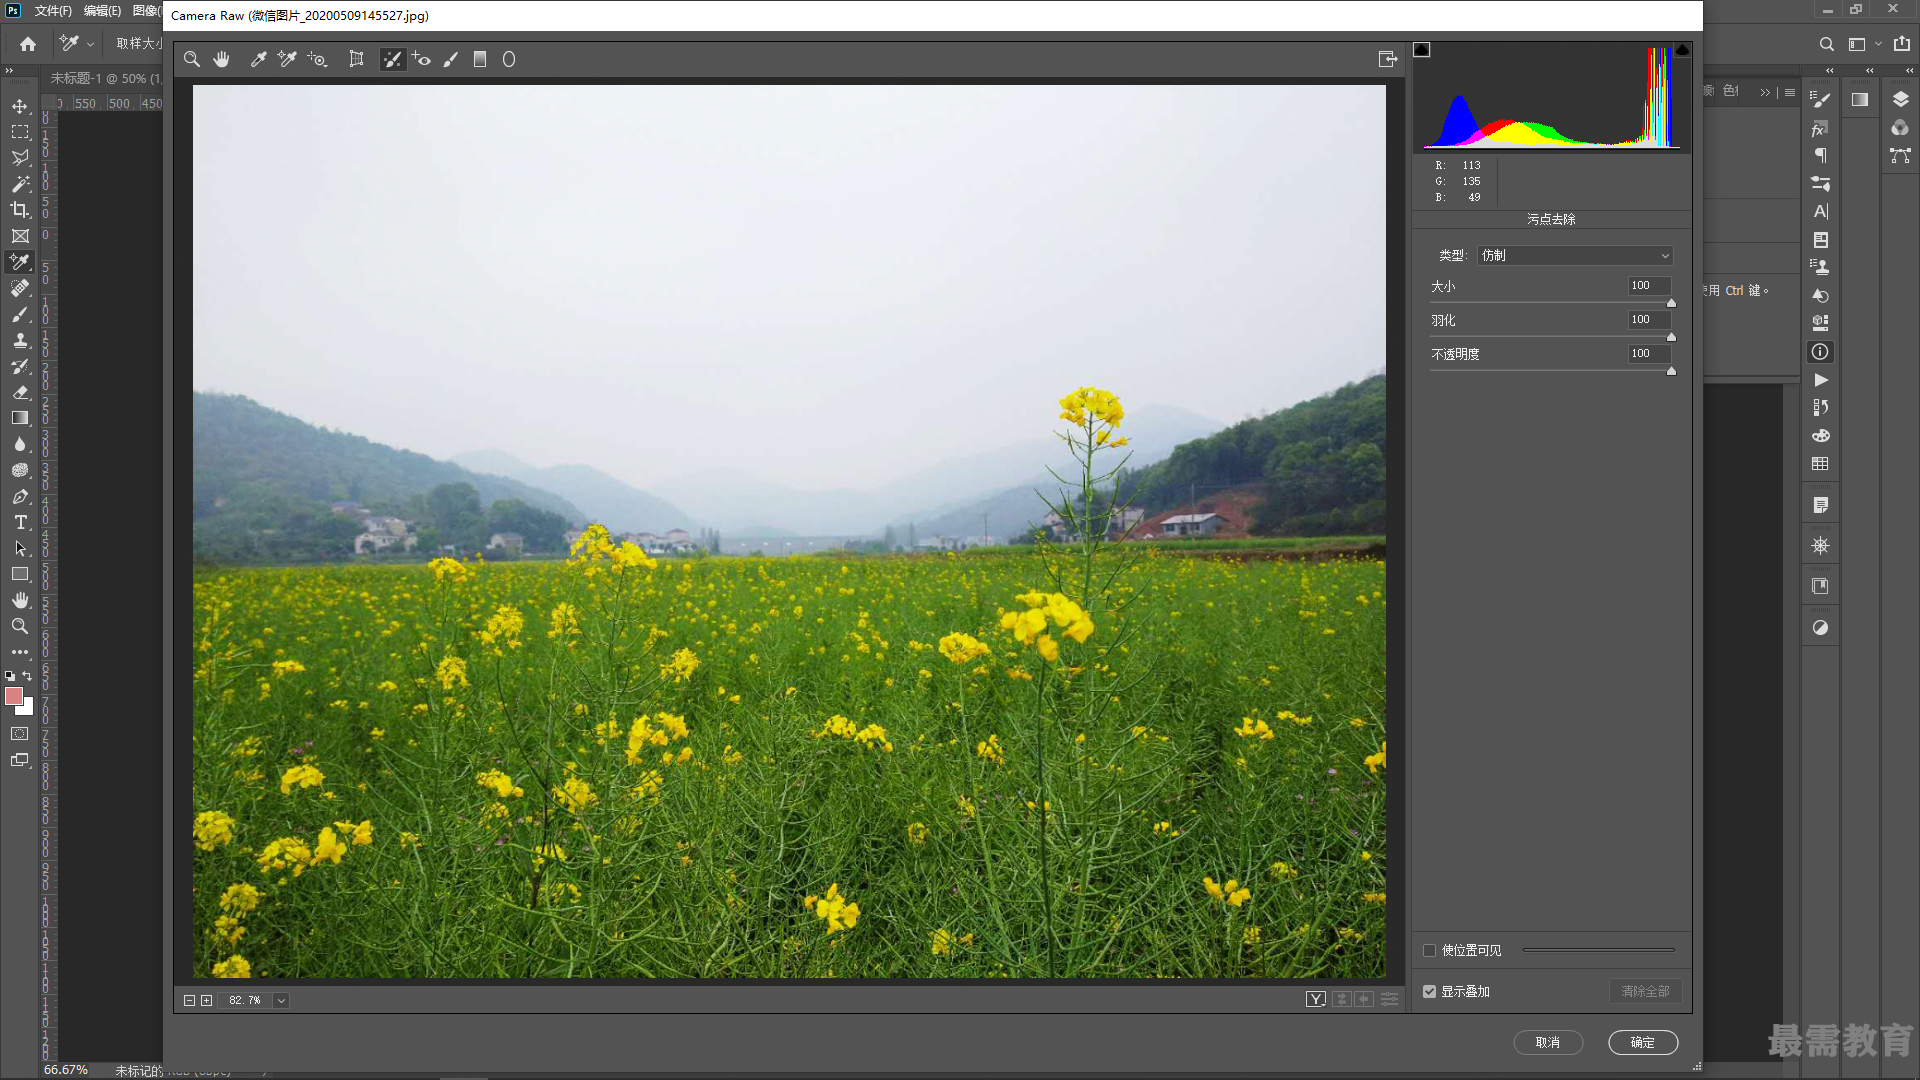
Task: Select the Clone Stamp tool in Photoshop
Action: tap(20, 341)
